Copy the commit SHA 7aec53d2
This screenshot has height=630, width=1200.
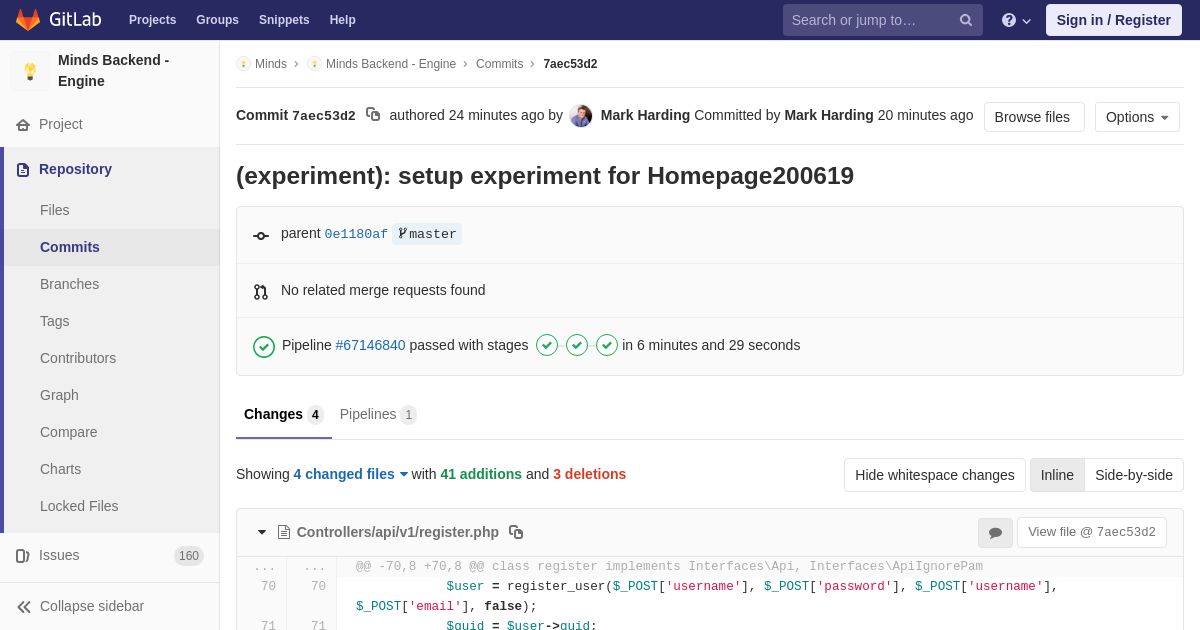tap(373, 115)
